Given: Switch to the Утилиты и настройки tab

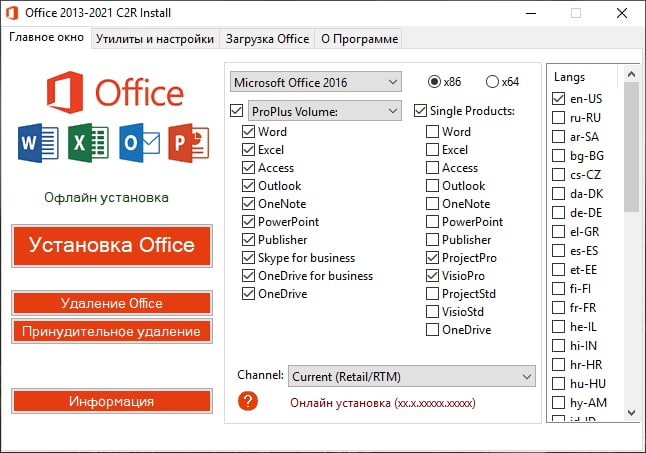Looking at the screenshot, I should [x=154, y=39].
